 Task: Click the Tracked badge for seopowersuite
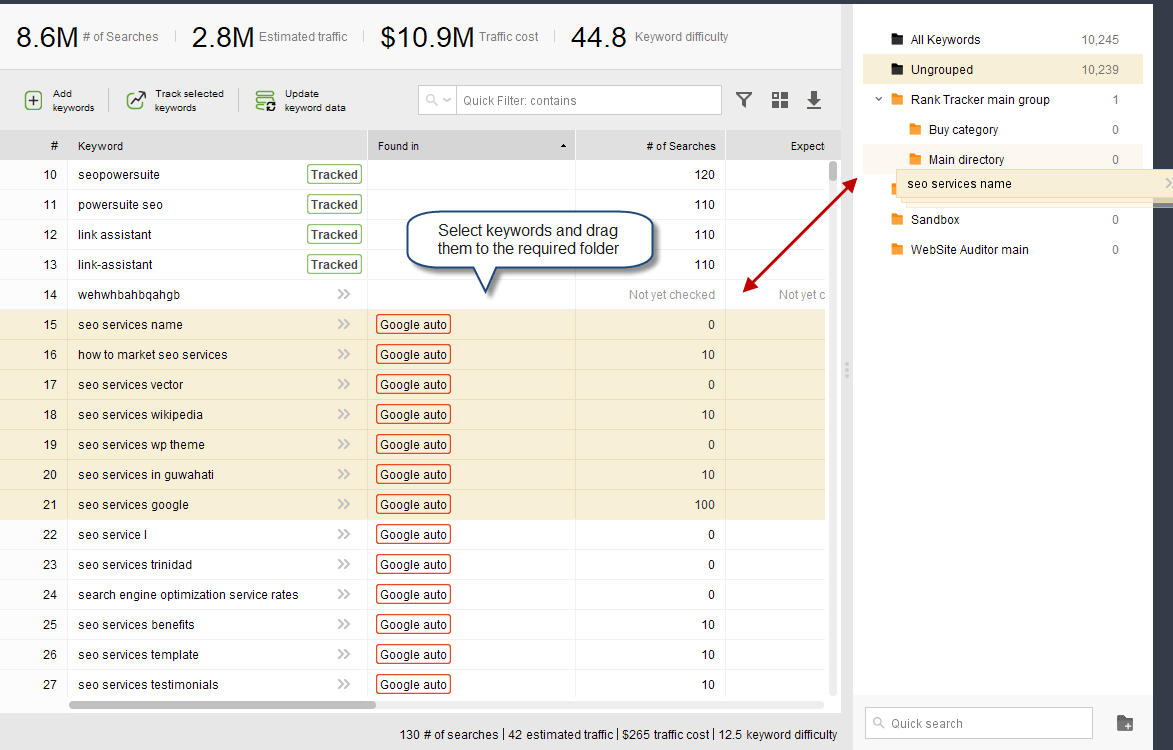[334, 175]
